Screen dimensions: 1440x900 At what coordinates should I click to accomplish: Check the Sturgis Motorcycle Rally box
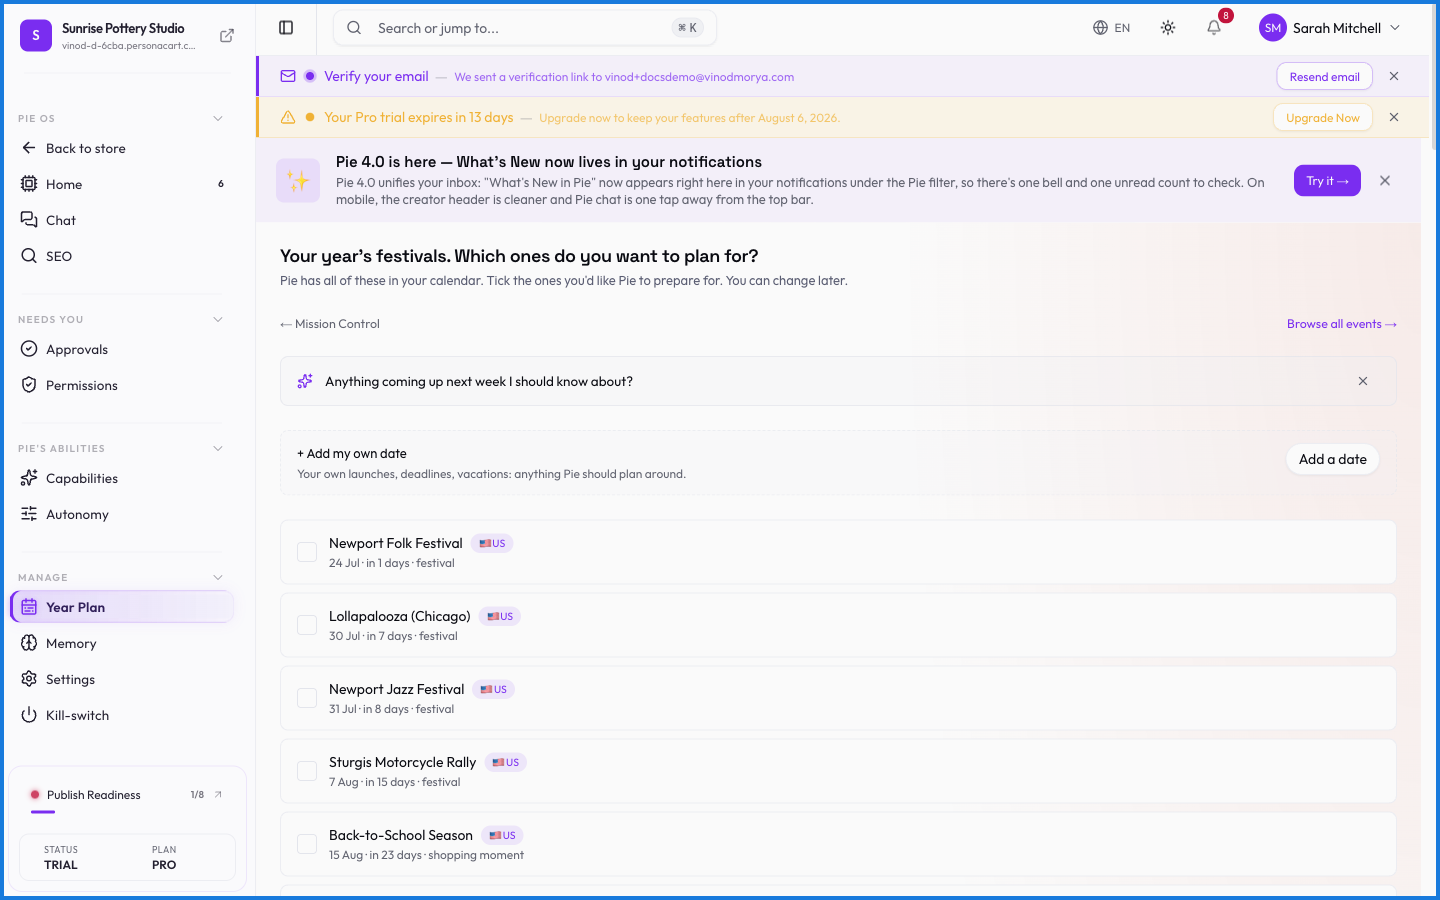(307, 771)
